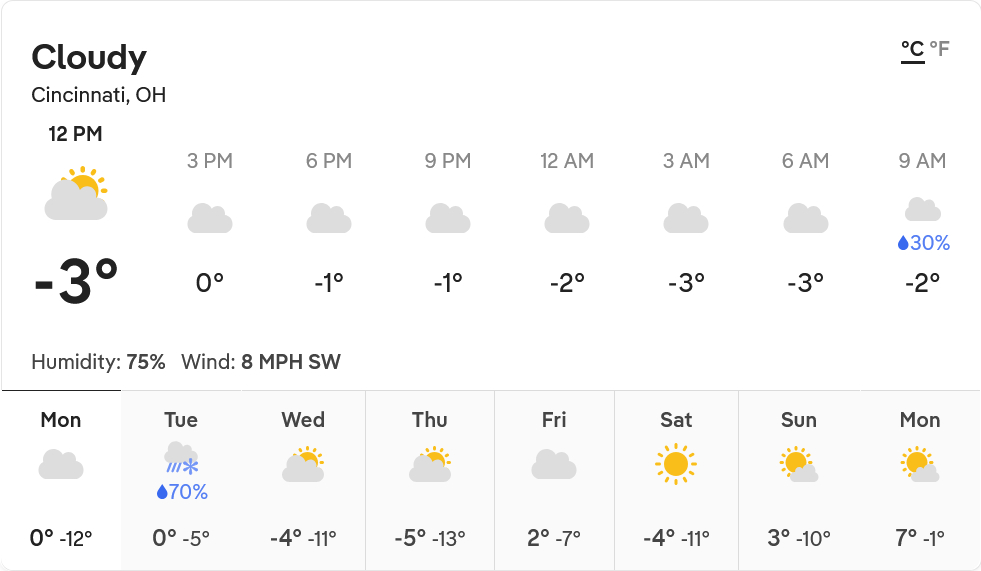Click Tuesday's rain and snow icon
The height and width of the screenshot is (571, 981).
tap(181, 459)
